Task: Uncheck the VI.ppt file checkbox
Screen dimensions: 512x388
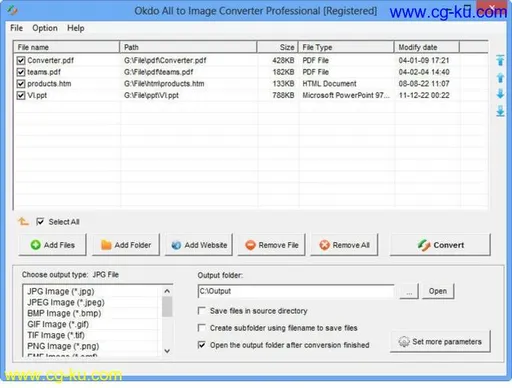Action: click(21, 95)
